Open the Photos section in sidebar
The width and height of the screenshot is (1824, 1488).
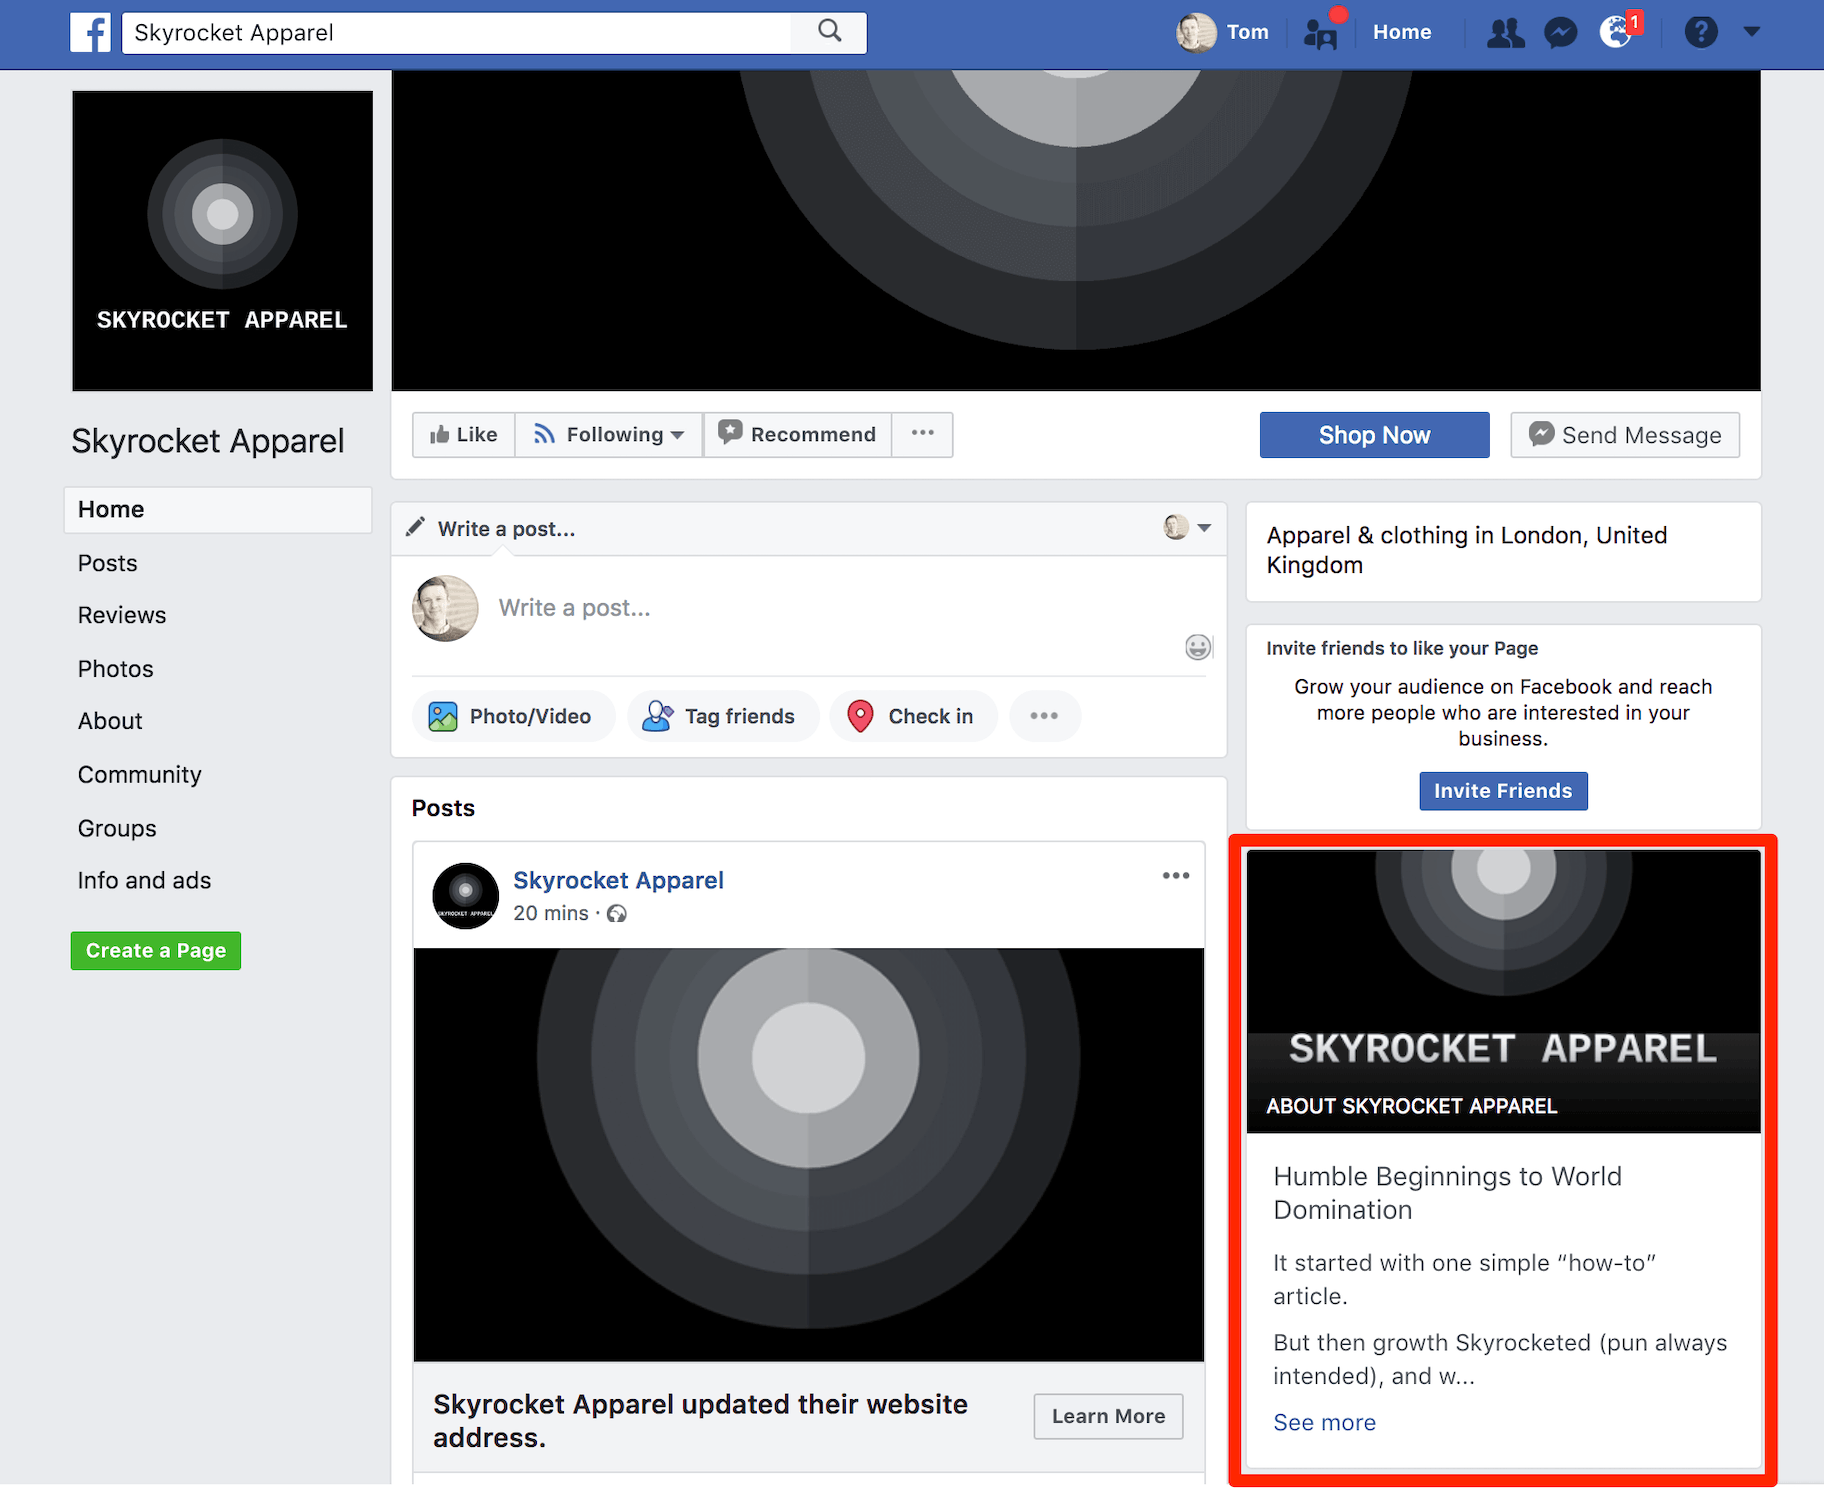click(115, 668)
